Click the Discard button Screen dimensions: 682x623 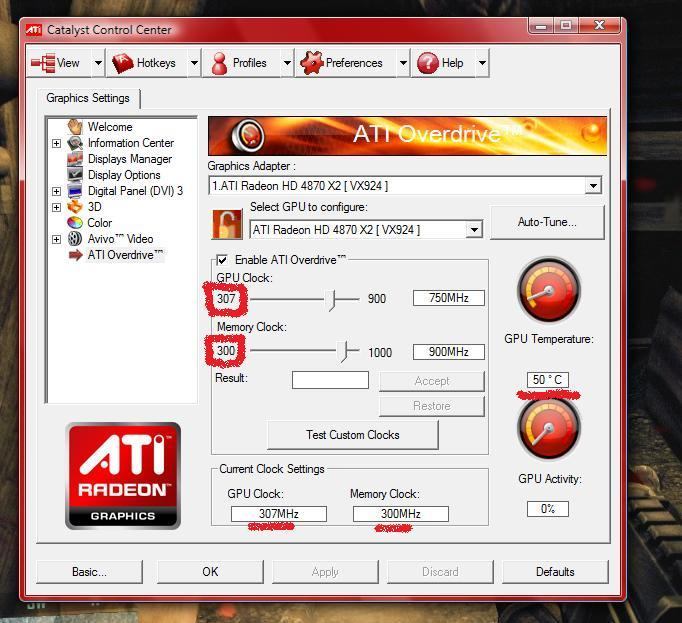[x=440, y=572]
